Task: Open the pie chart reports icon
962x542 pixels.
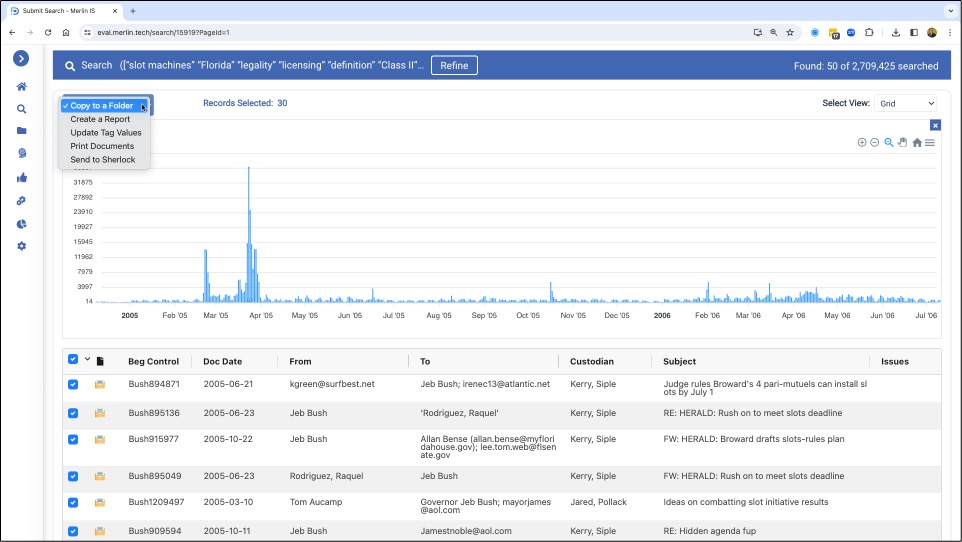Action: click(21, 223)
